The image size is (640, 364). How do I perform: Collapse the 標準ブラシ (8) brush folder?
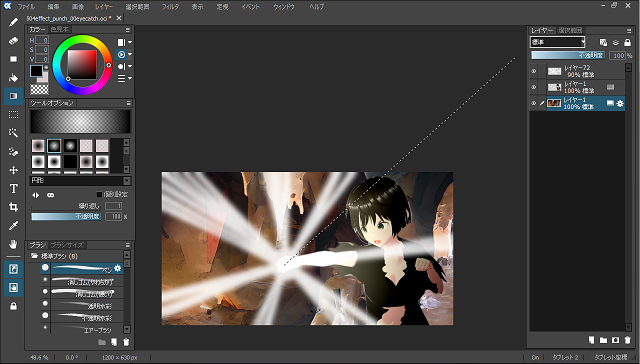point(35,256)
